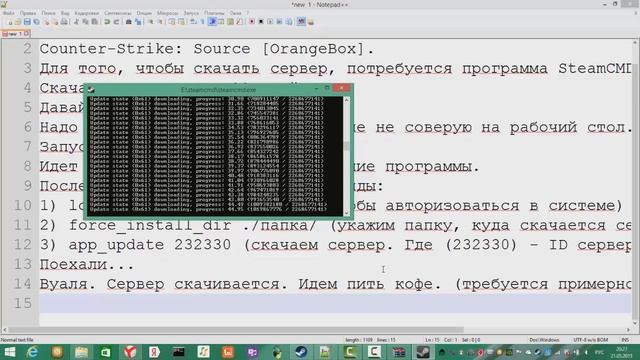Click the Copy toolbar icon

click(85, 22)
